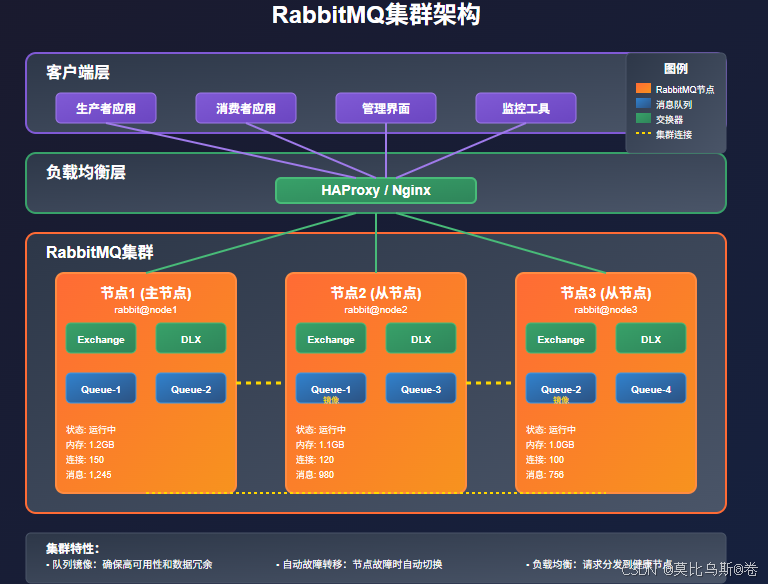Click the 集群连接 legend label

(x=674, y=135)
